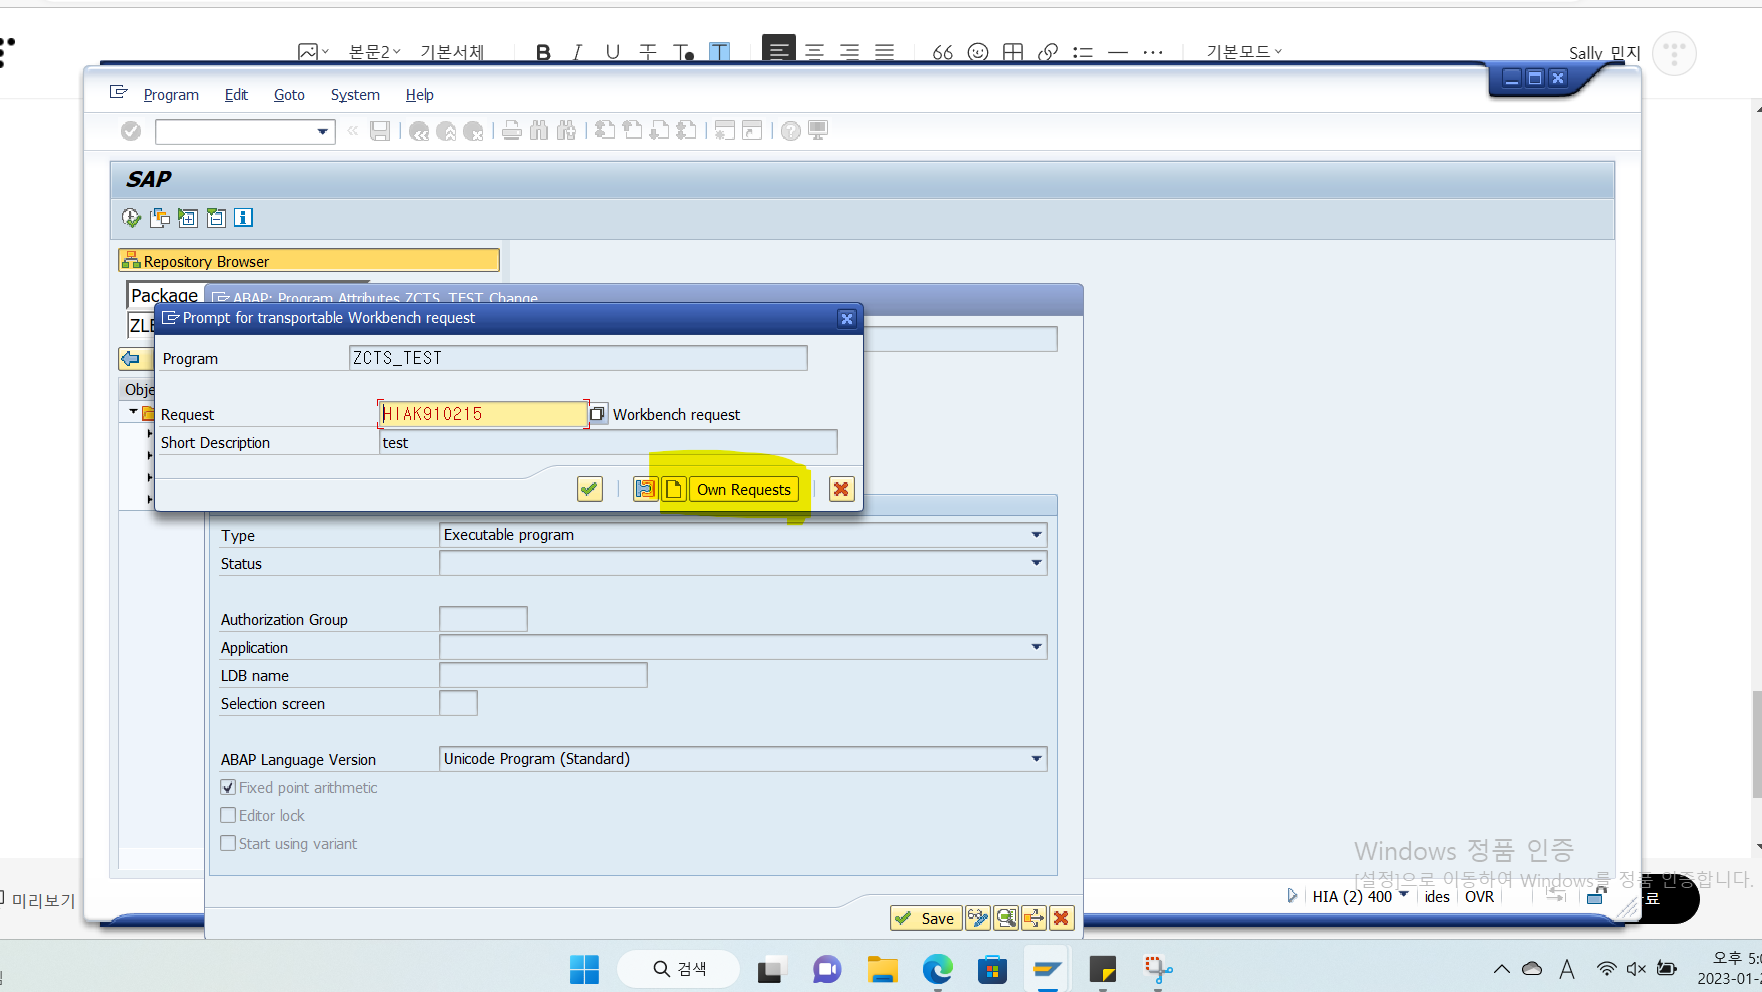This screenshot has height=992, width=1762.
Task: Click the Customize Local Layout monitor icon
Action: click(819, 131)
